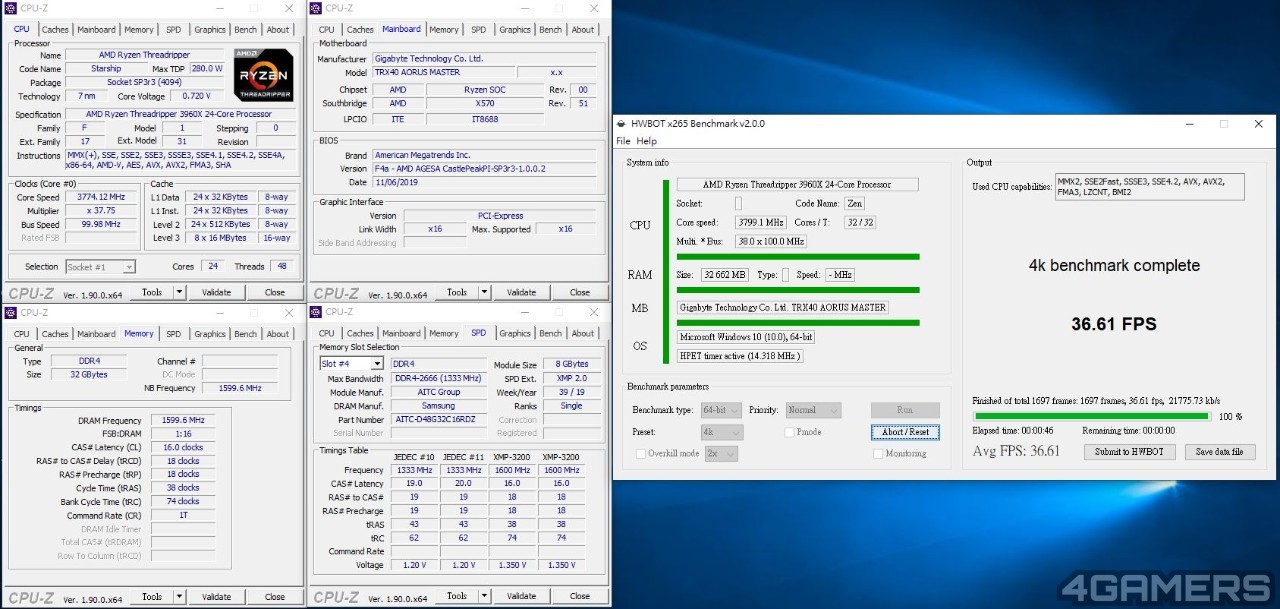Click the HWBOT x265 Benchmark title bar icon
Image resolution: width=1280 pixels, height=609 pixels.
(623, 124)
